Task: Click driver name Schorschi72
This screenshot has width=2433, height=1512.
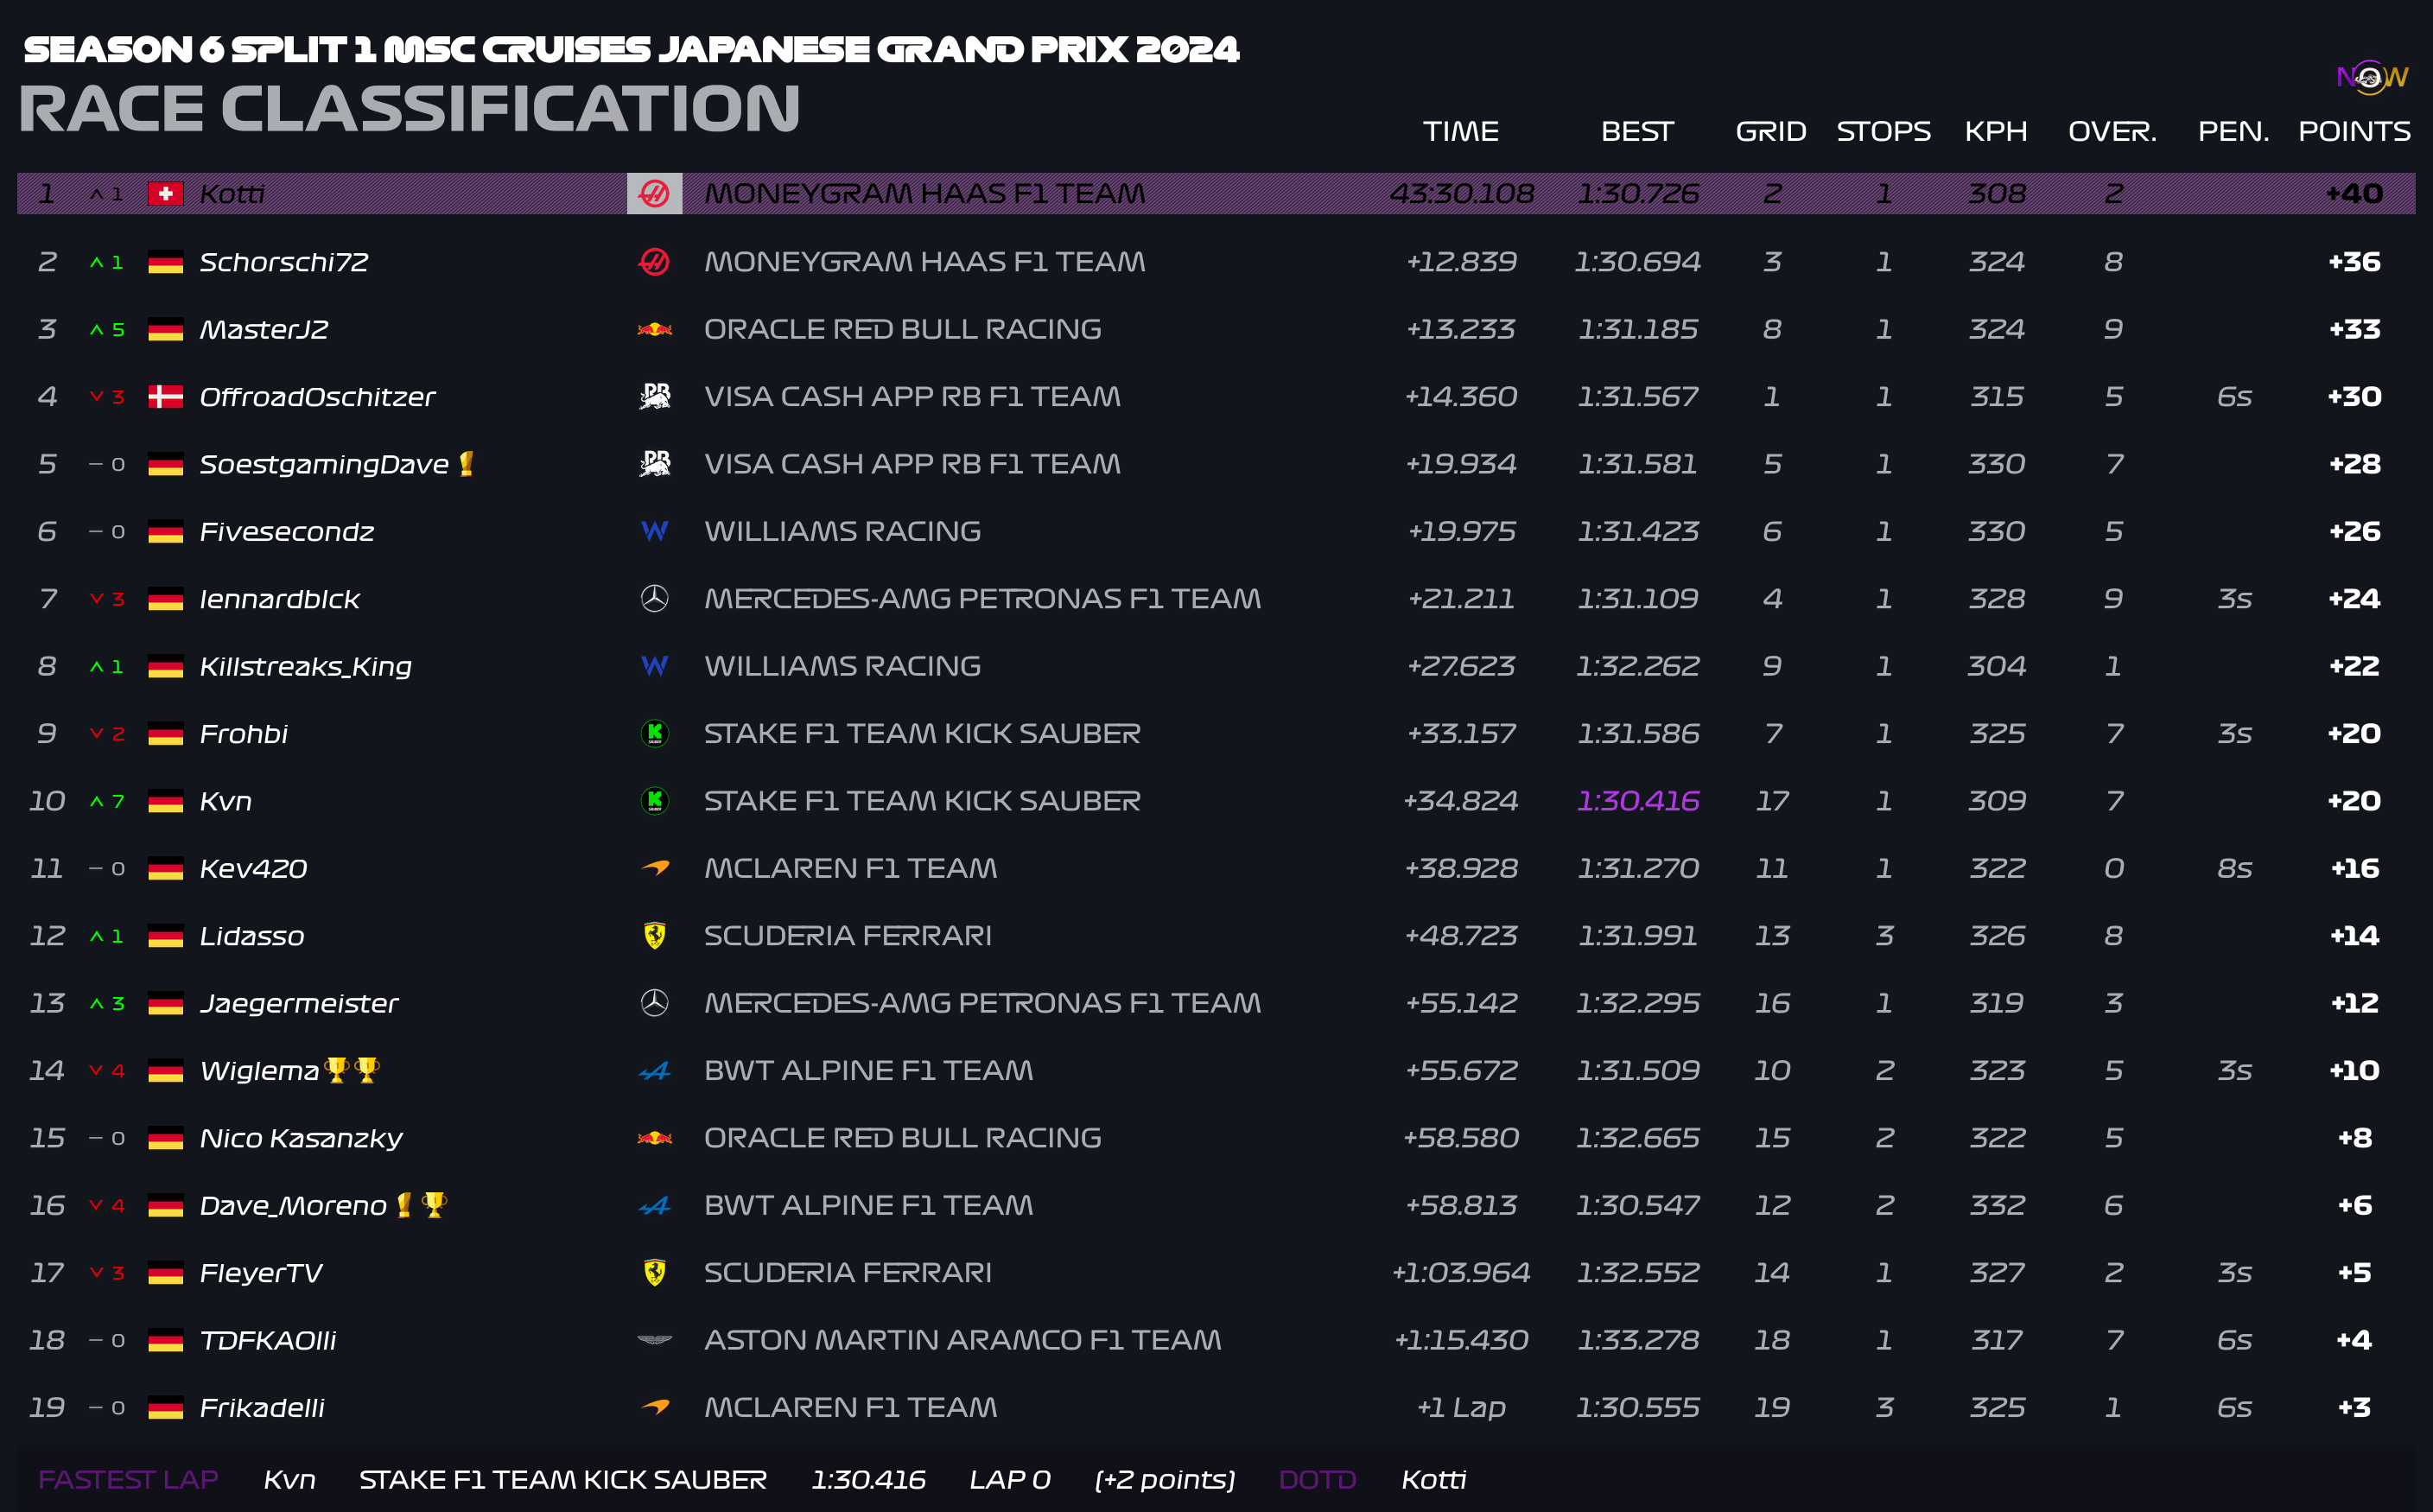Action: pos(284,262)
